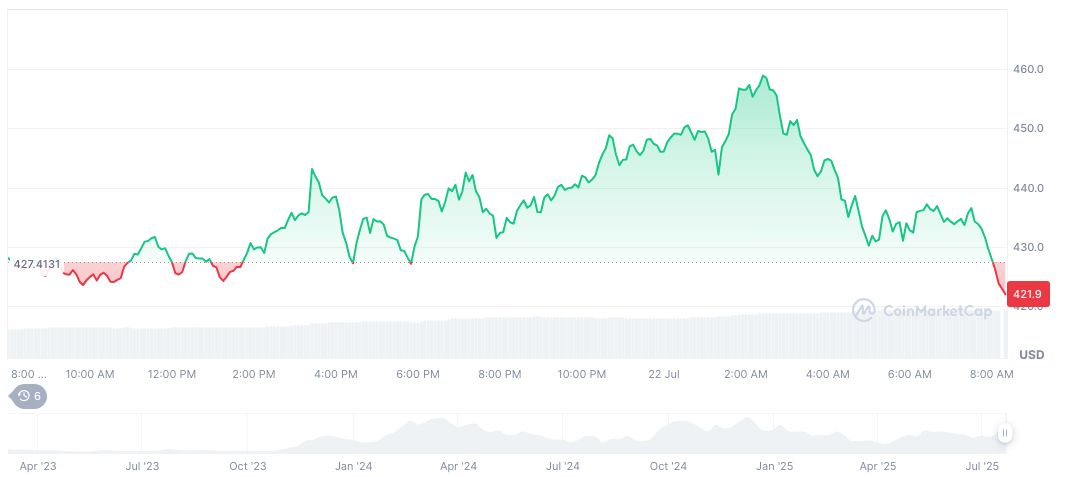
Task: Click the 8:00 PM time axis label
Action: point(499,374)
